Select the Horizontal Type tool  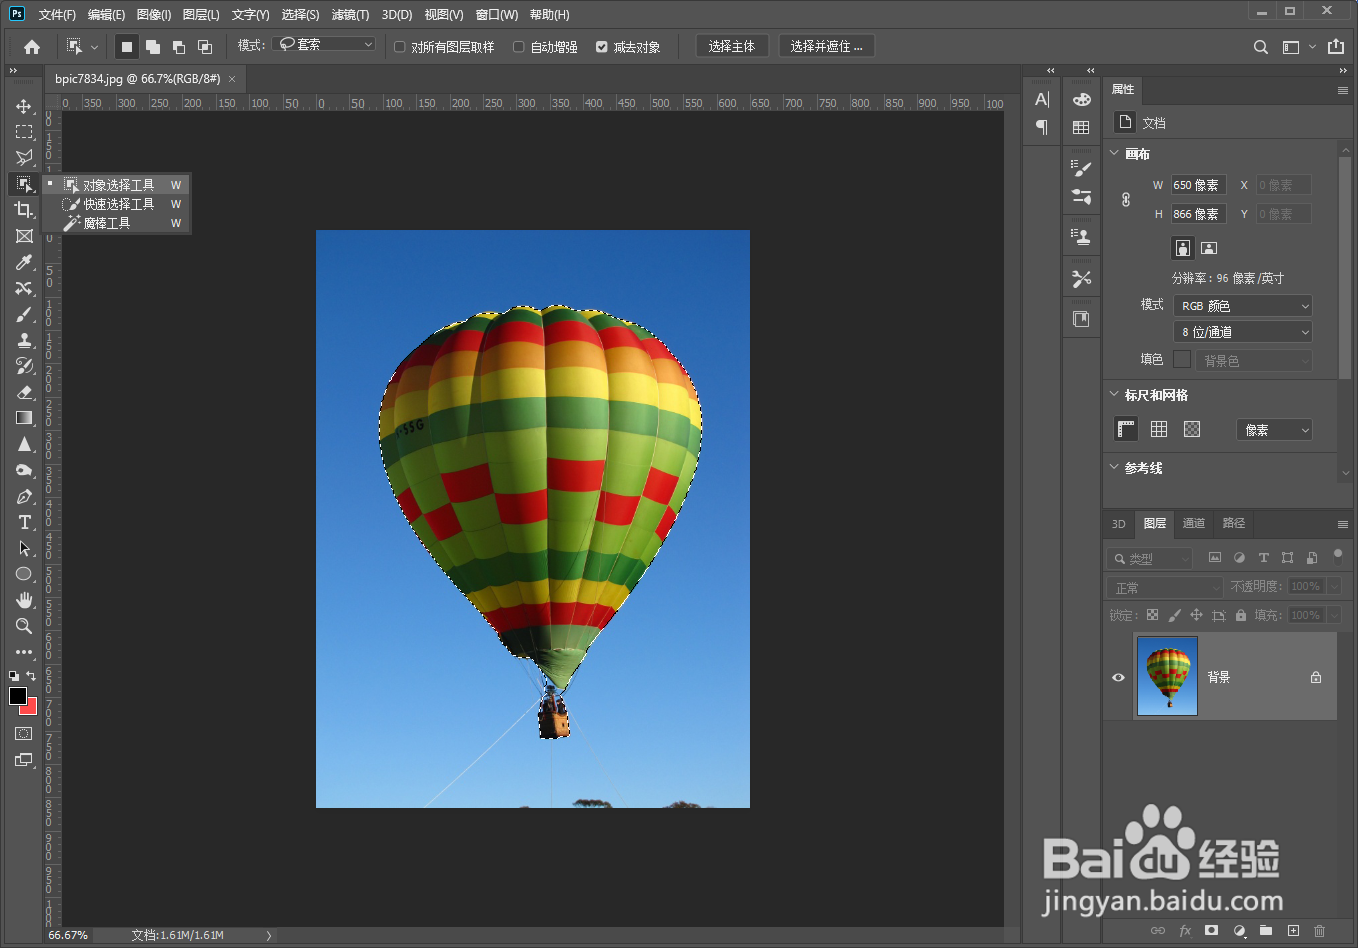(24, 522)
